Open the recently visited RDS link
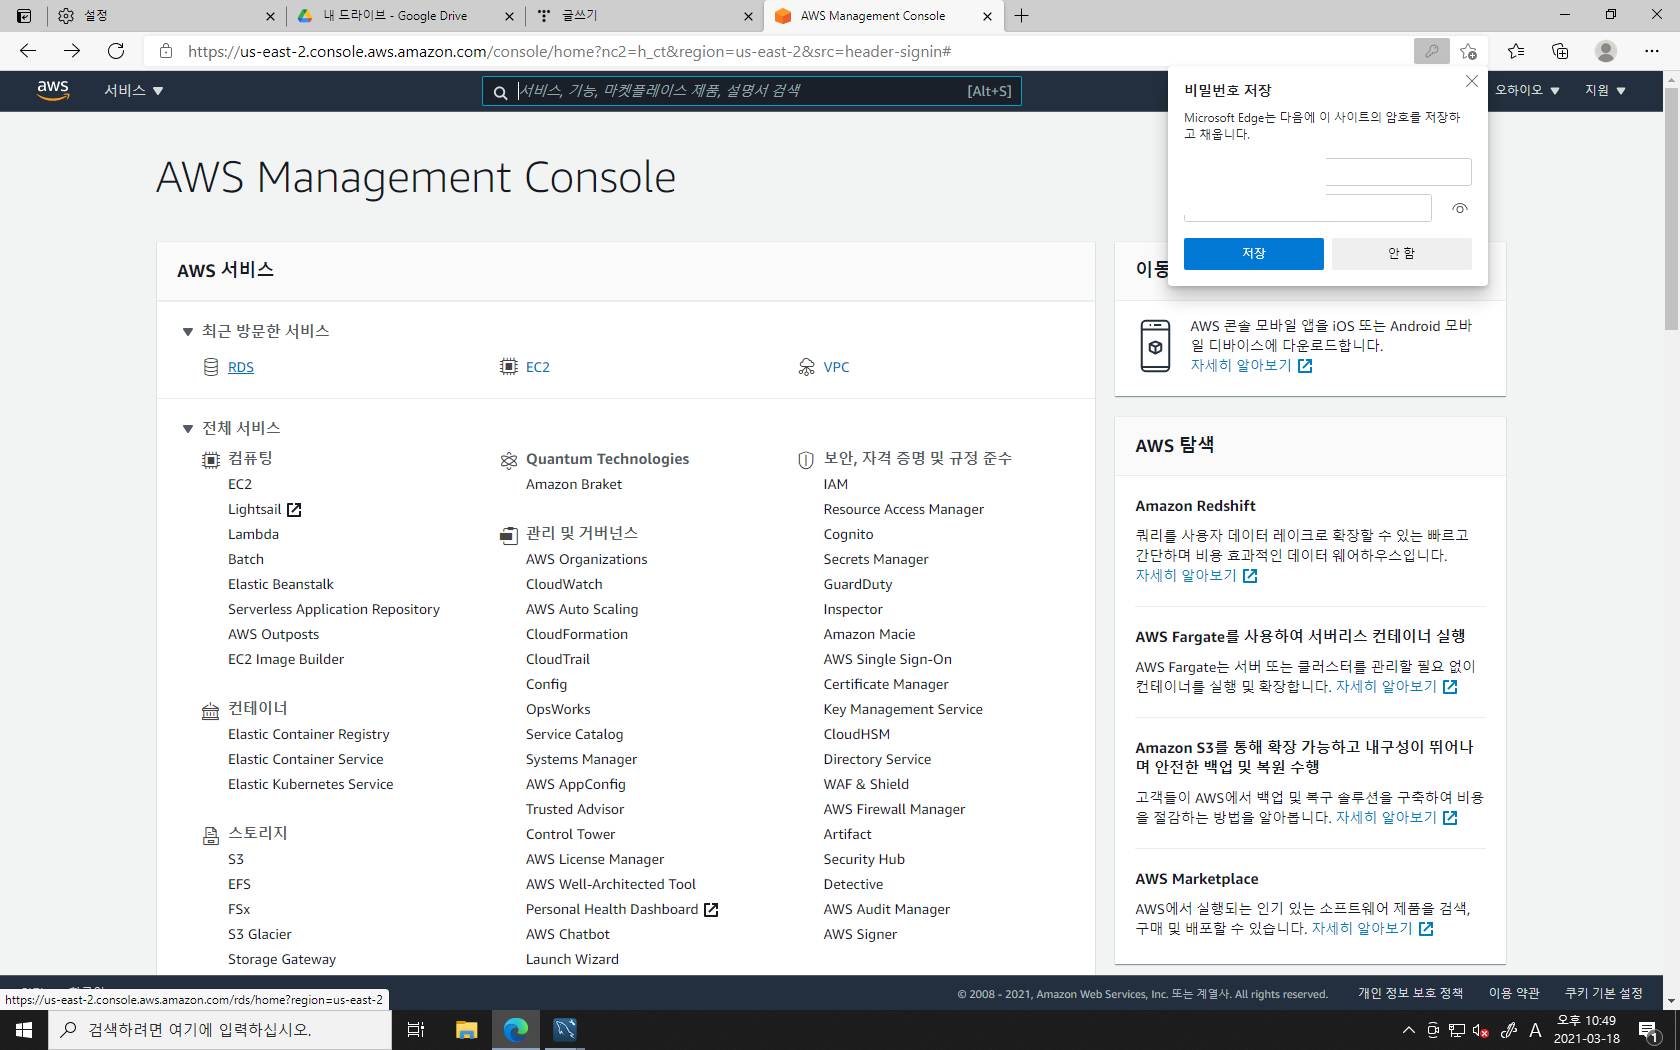Viewport: 1680px width, 1050px height. click(241, 367)
